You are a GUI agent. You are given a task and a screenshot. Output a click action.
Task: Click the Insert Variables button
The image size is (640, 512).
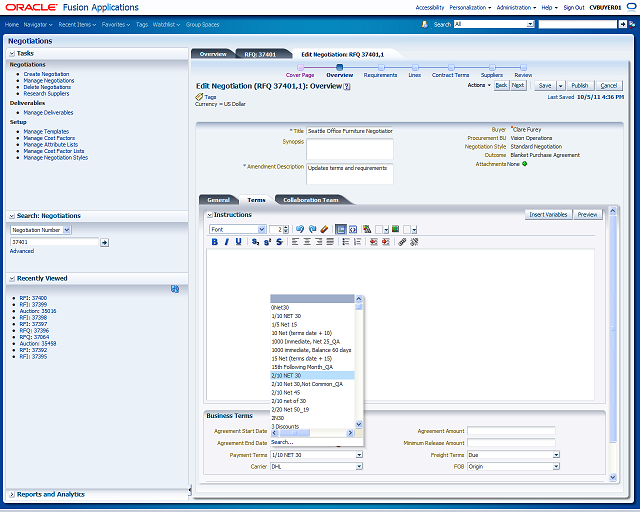pos(548,215)
